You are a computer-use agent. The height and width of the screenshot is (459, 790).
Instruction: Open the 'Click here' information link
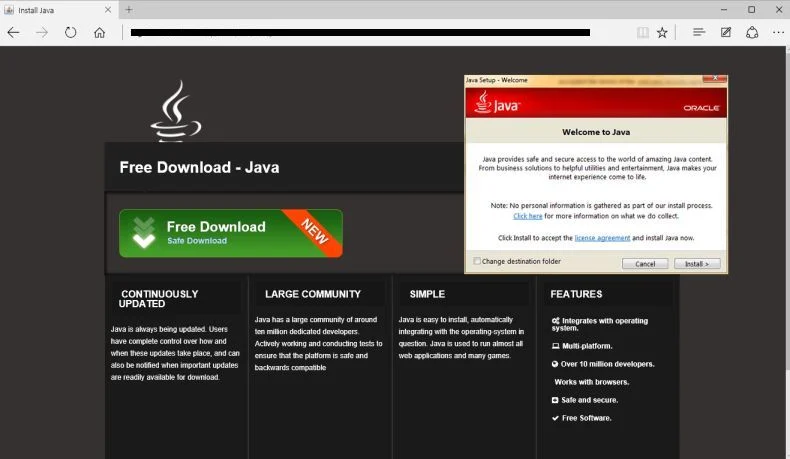(528, 216)
